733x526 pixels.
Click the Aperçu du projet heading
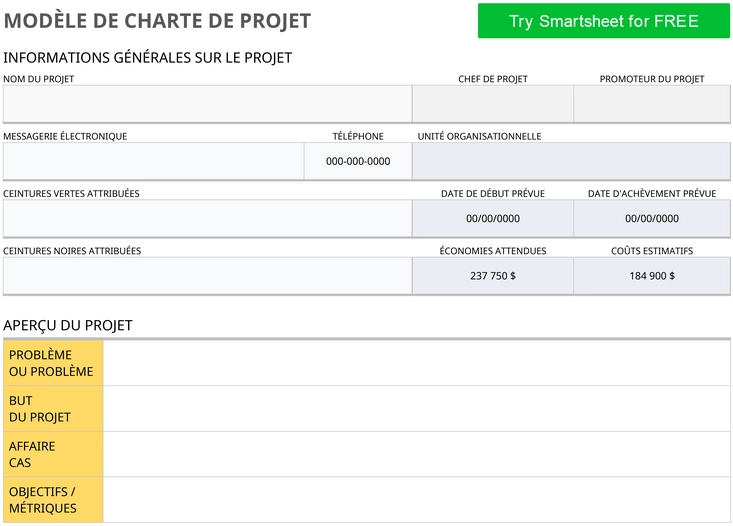(68, 325)
